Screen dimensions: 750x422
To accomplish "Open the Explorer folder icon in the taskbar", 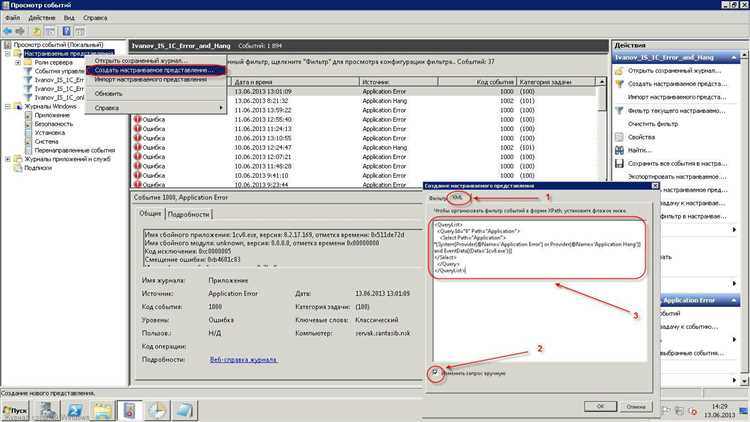I will [101, 411].
